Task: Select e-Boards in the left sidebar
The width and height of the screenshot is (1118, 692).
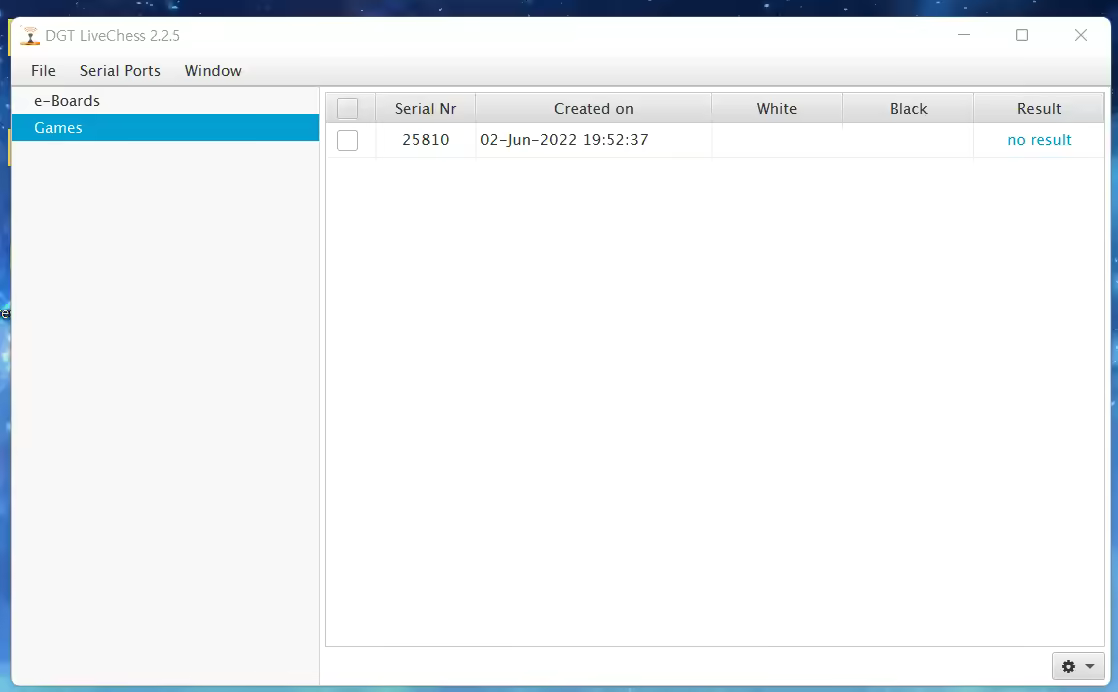Action: pos(67,101)
